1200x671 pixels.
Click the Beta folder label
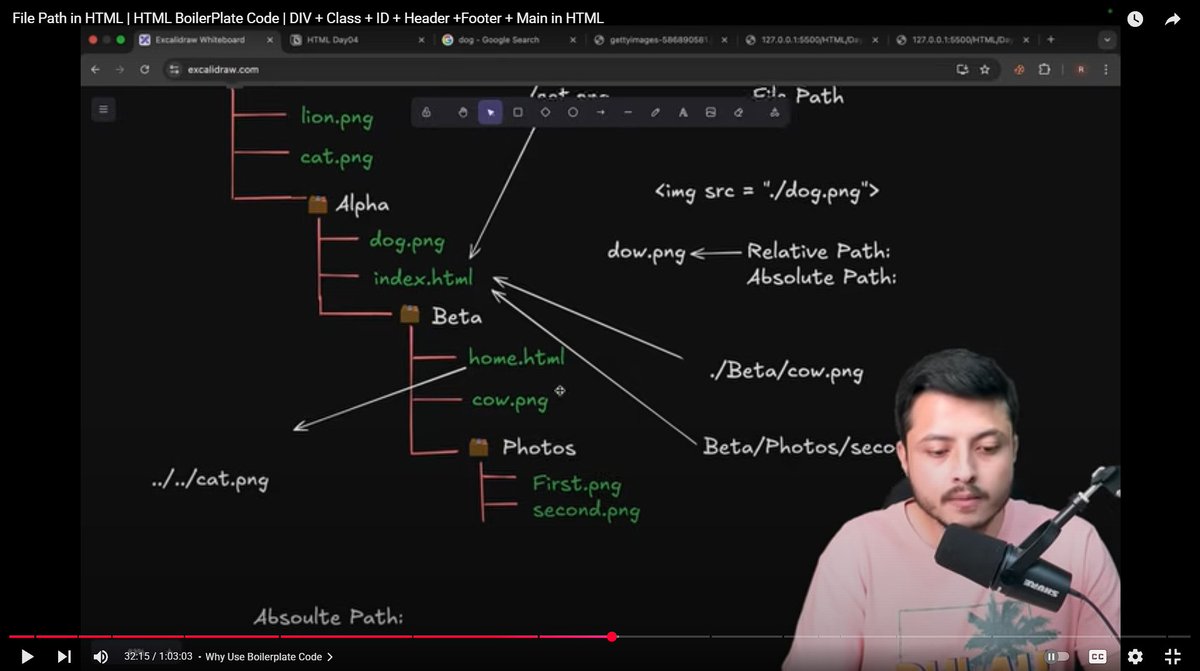[x=457, y=316]
